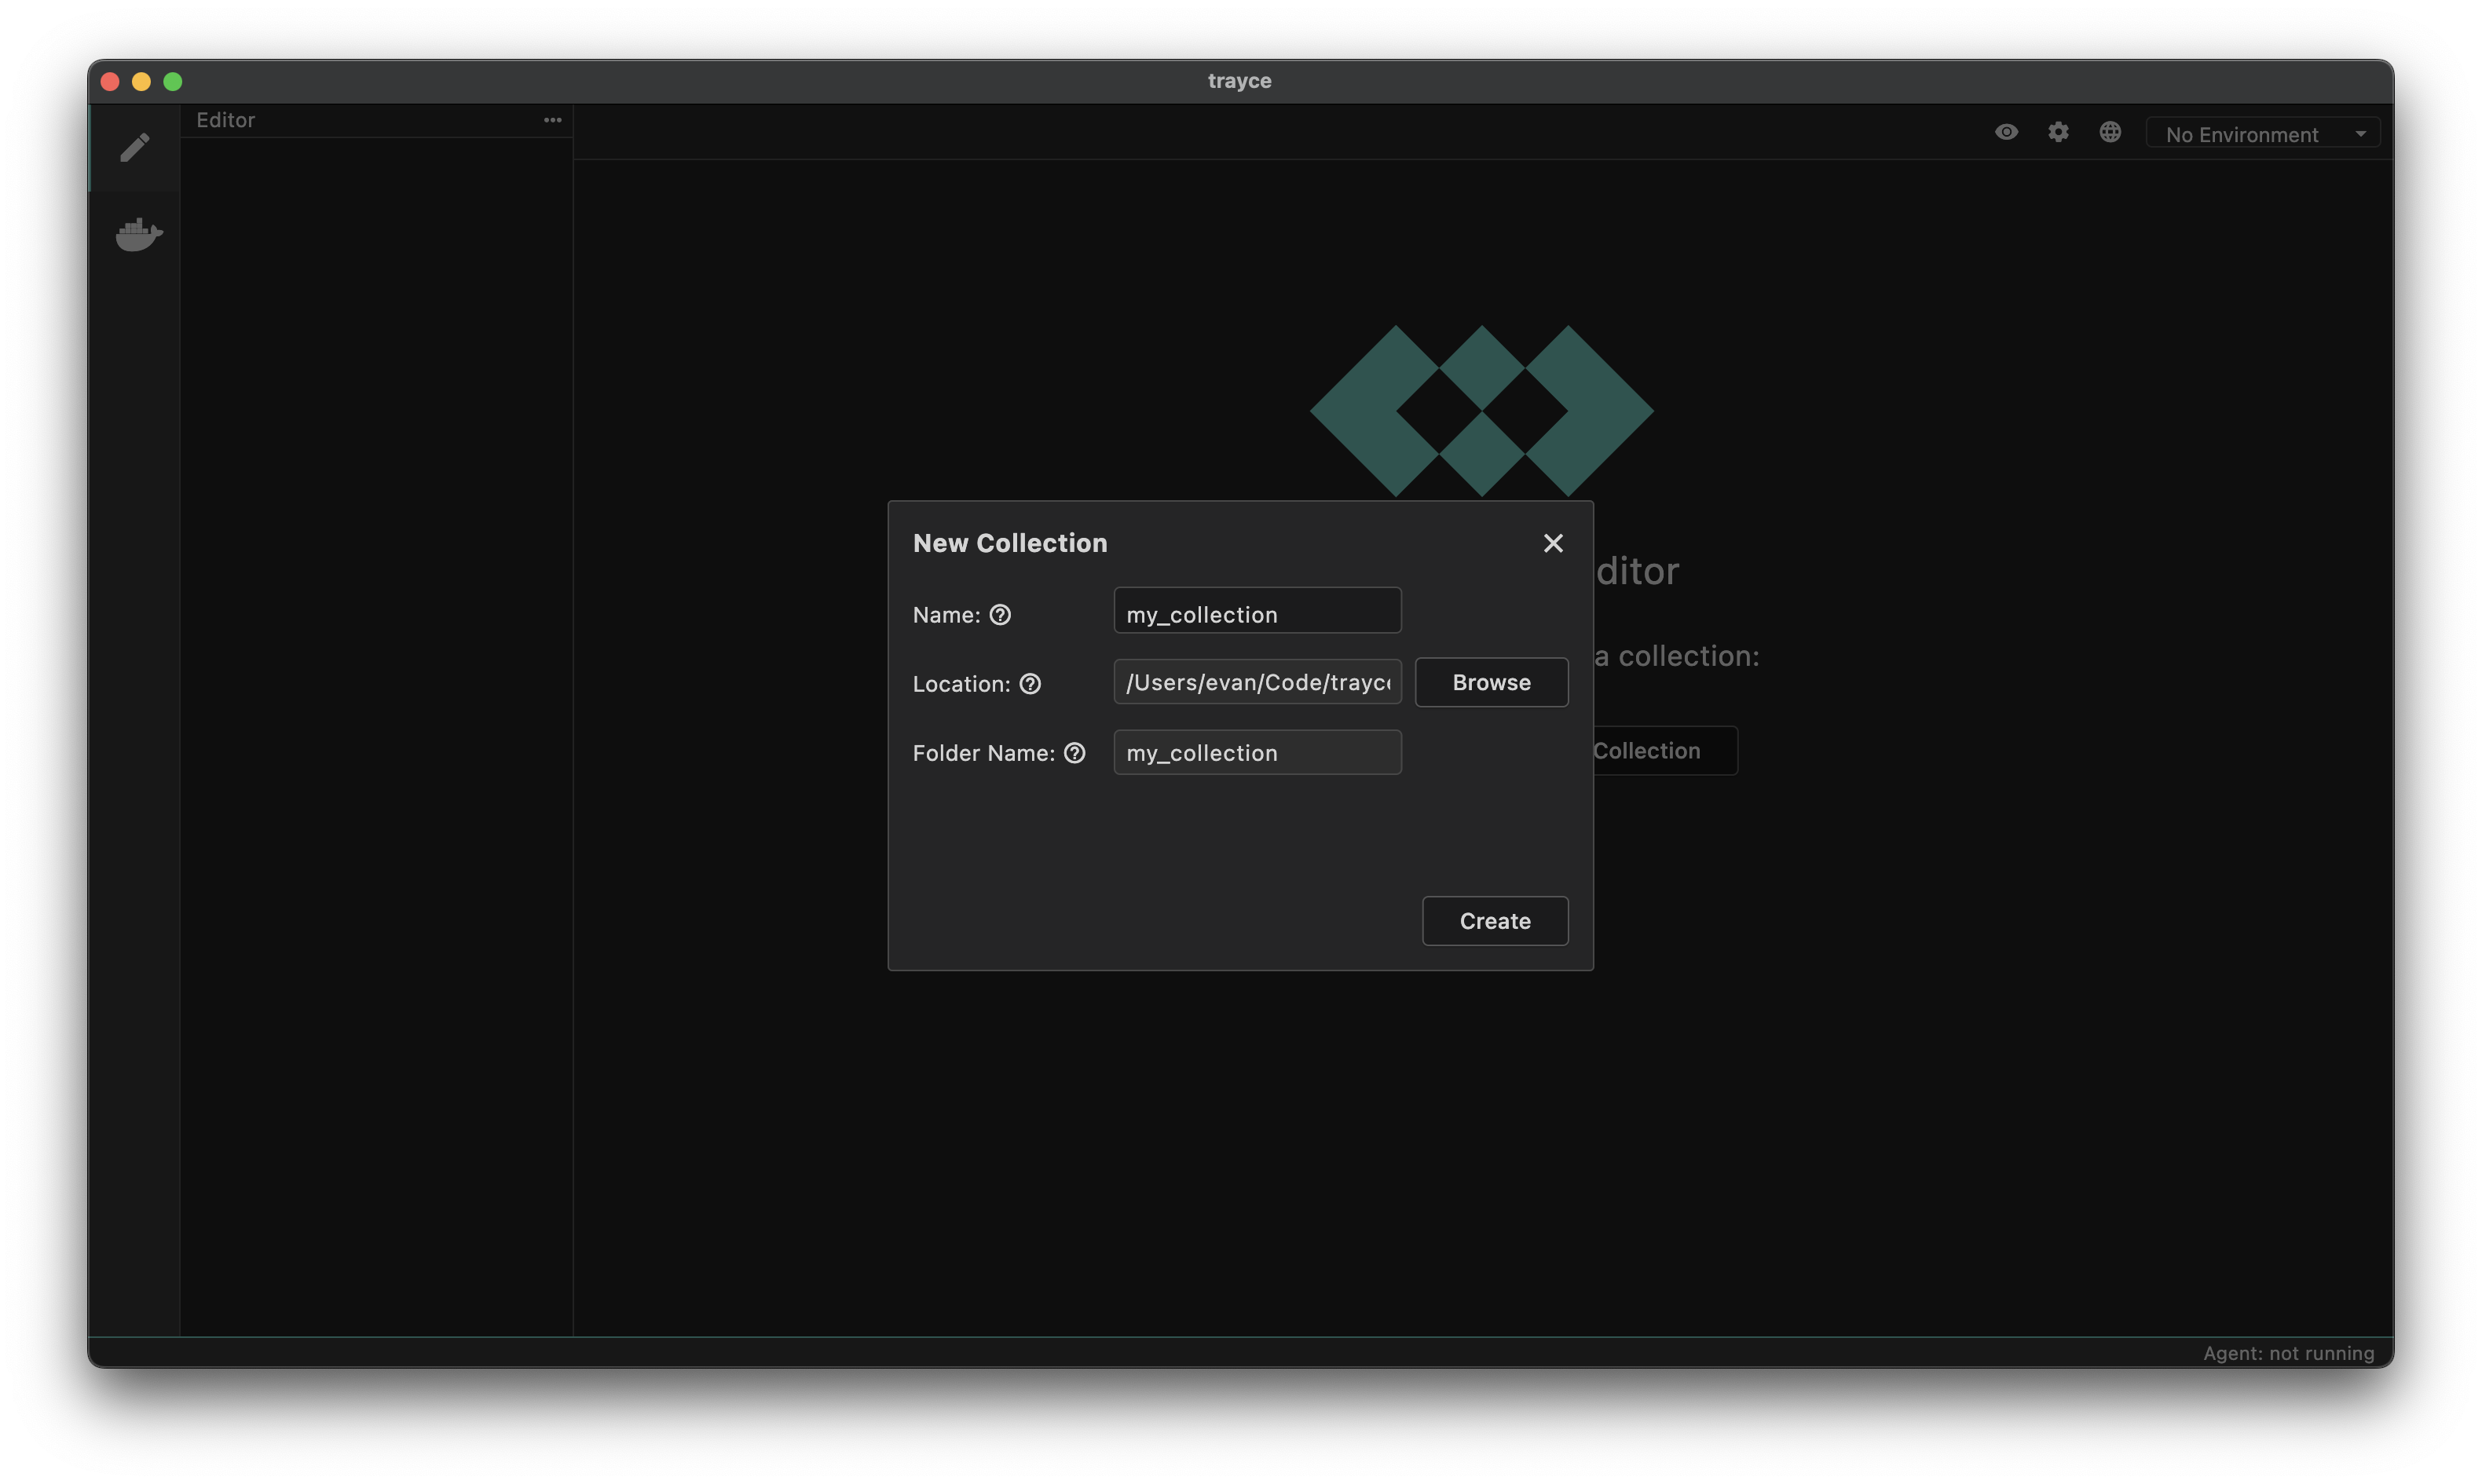This screenshot has width=2482, height=1484.
Task: Expand the No Environment dropdown
Action: point(2264,134)
